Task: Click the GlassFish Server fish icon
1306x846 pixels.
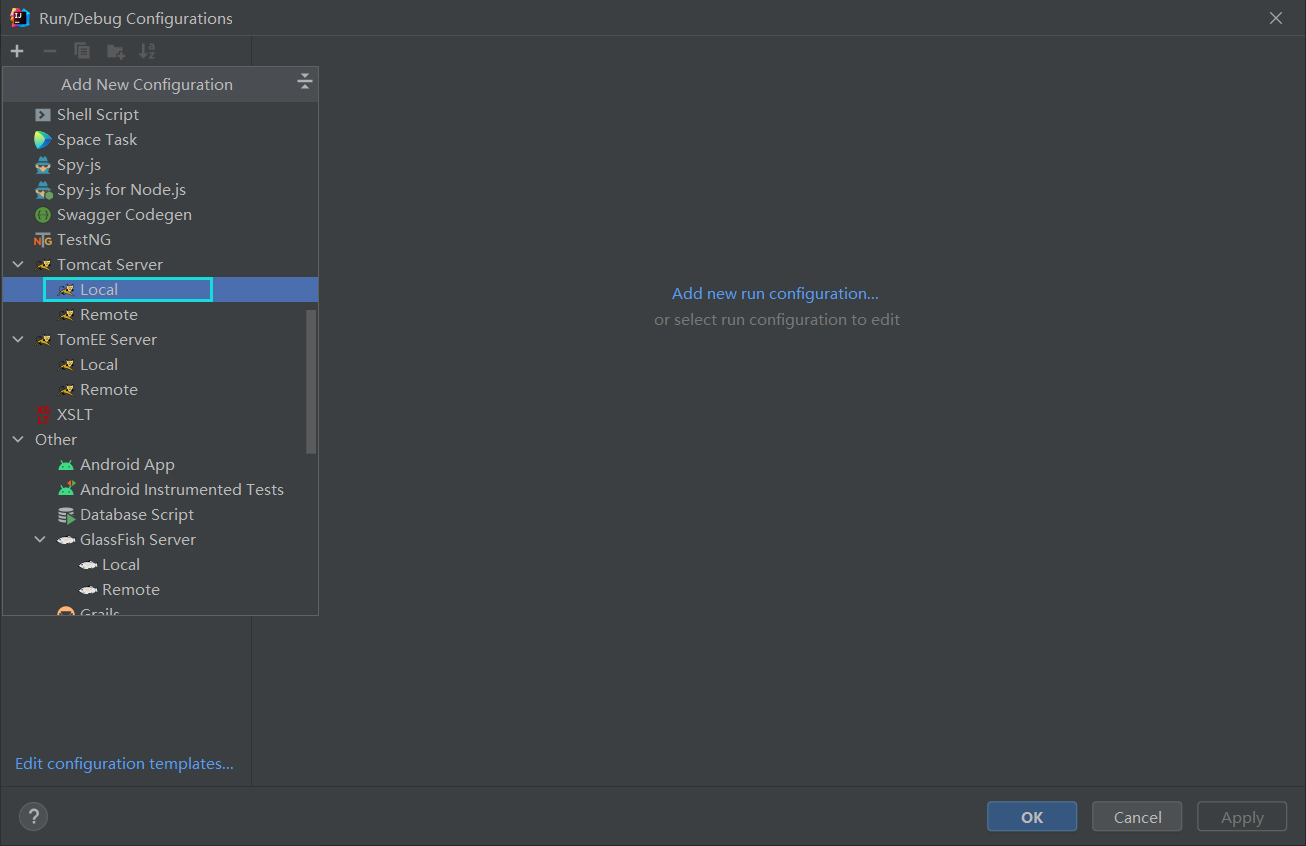Action: 66,540
